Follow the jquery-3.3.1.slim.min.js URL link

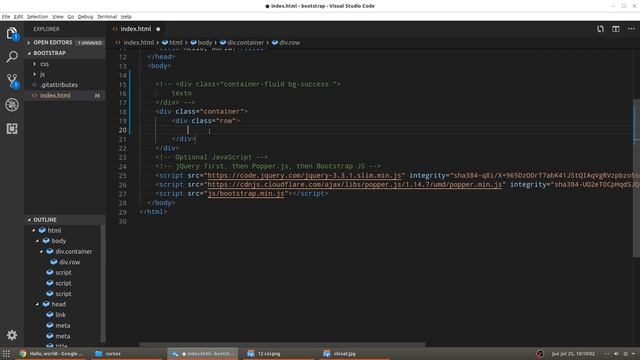click(x=304, y=176)
